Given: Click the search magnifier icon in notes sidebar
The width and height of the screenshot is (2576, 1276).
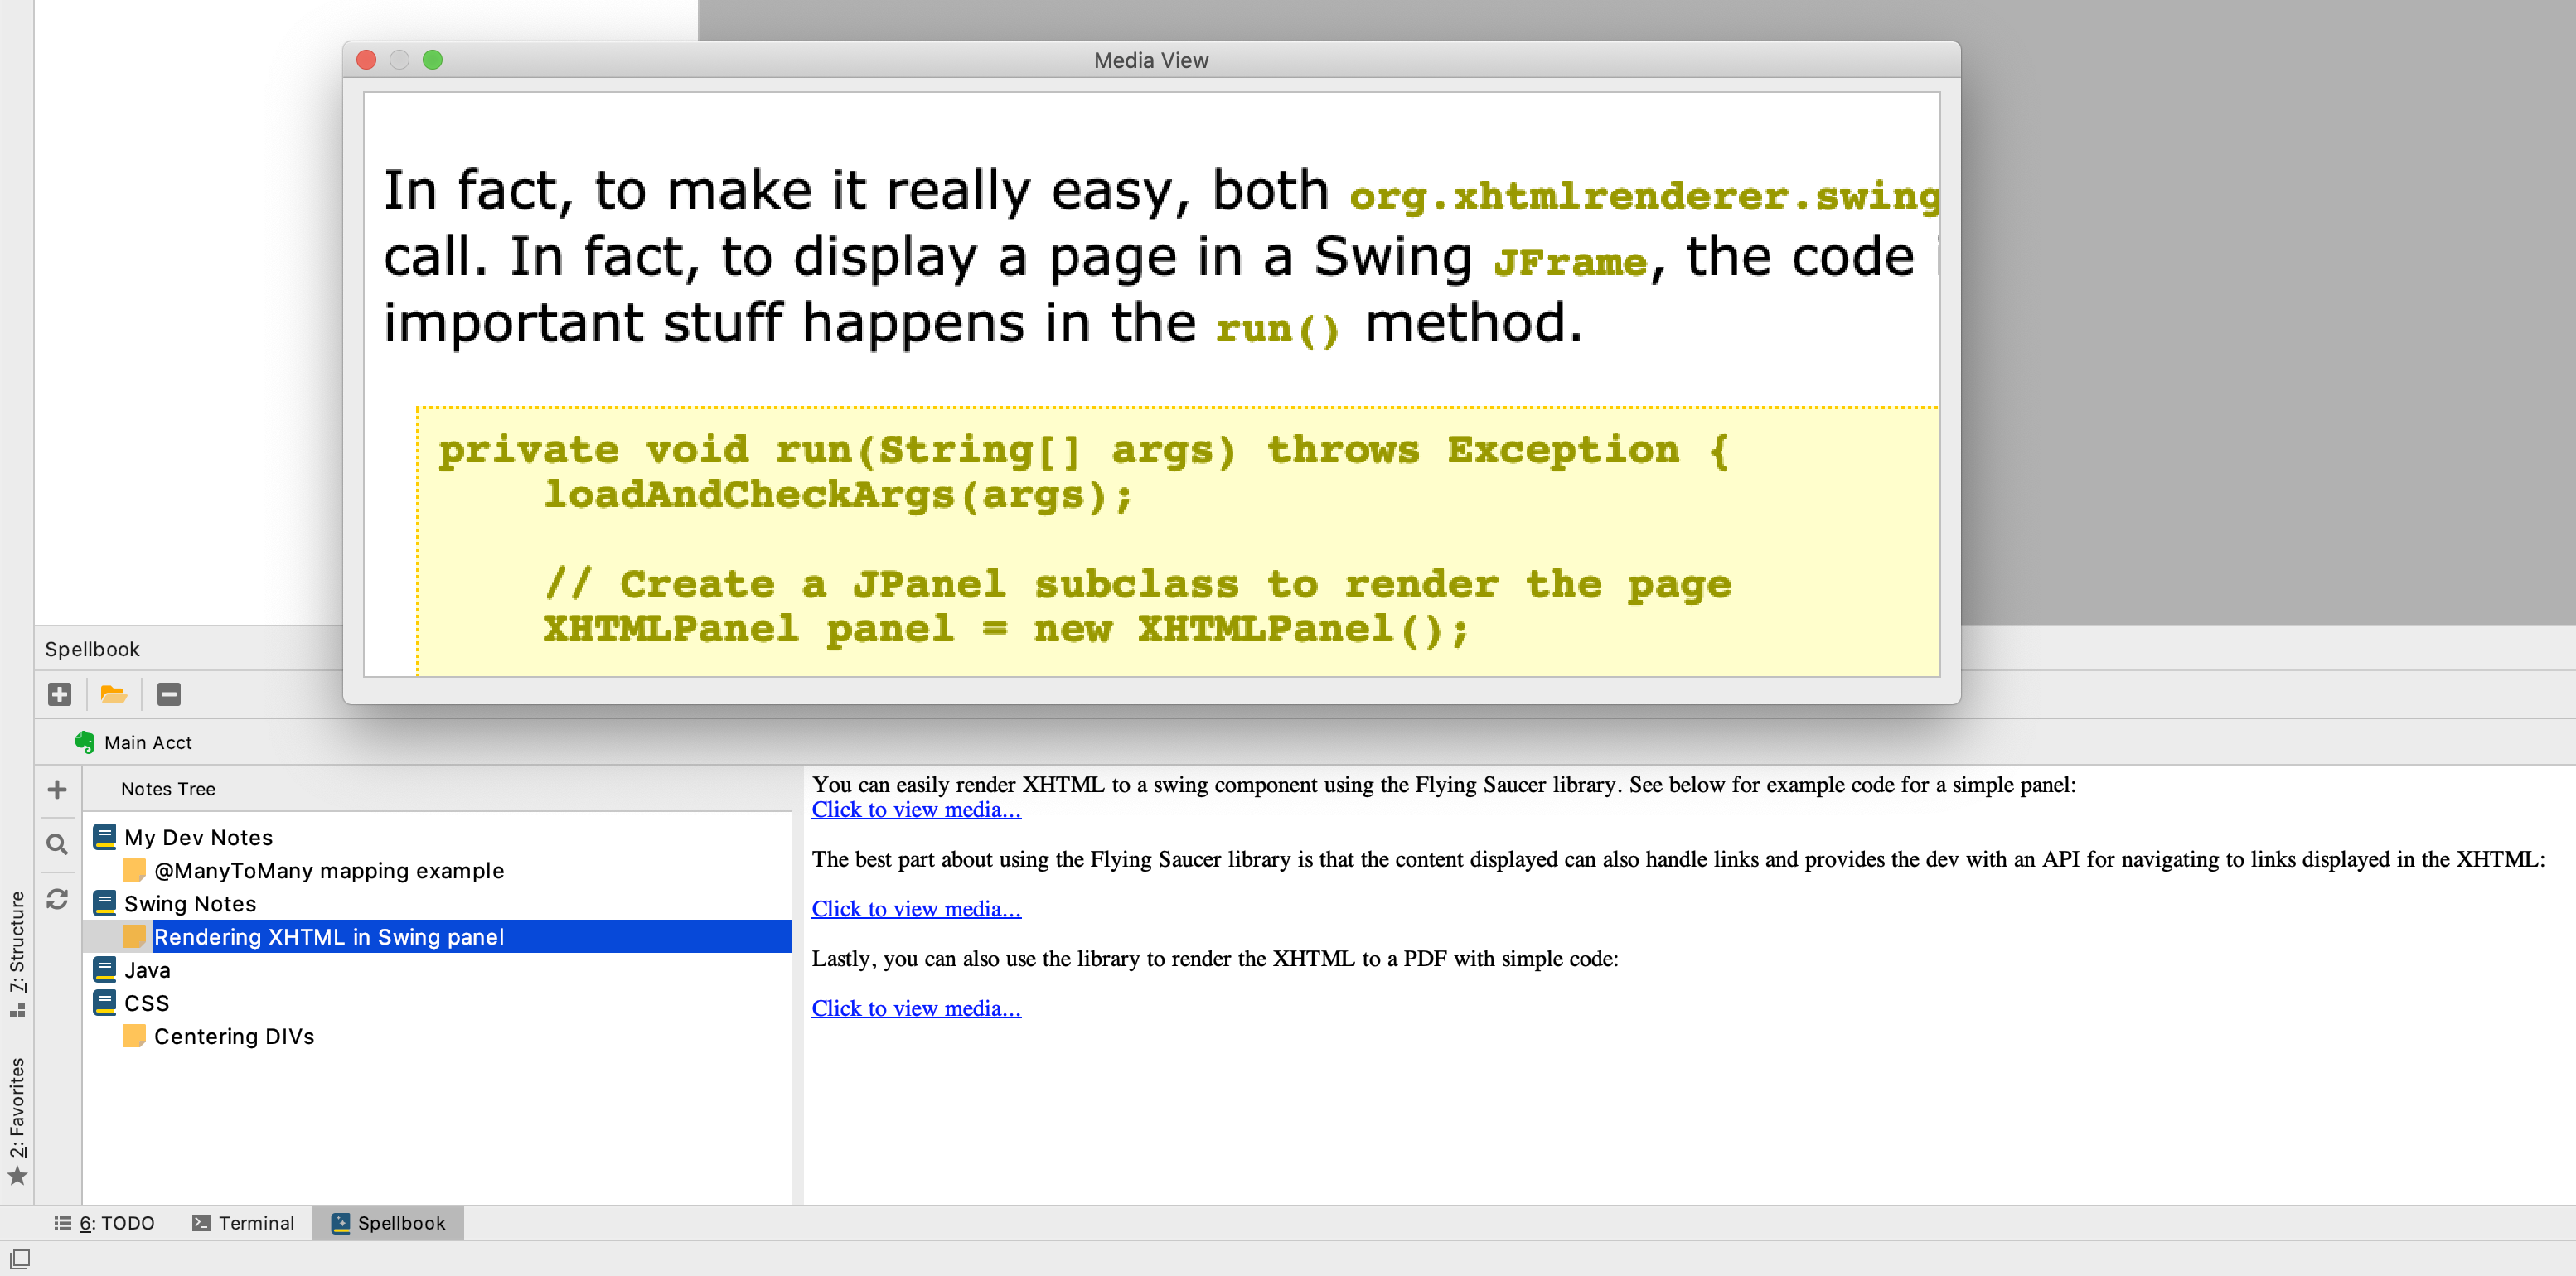Looking at the screenshot, I should click(57, 844).
